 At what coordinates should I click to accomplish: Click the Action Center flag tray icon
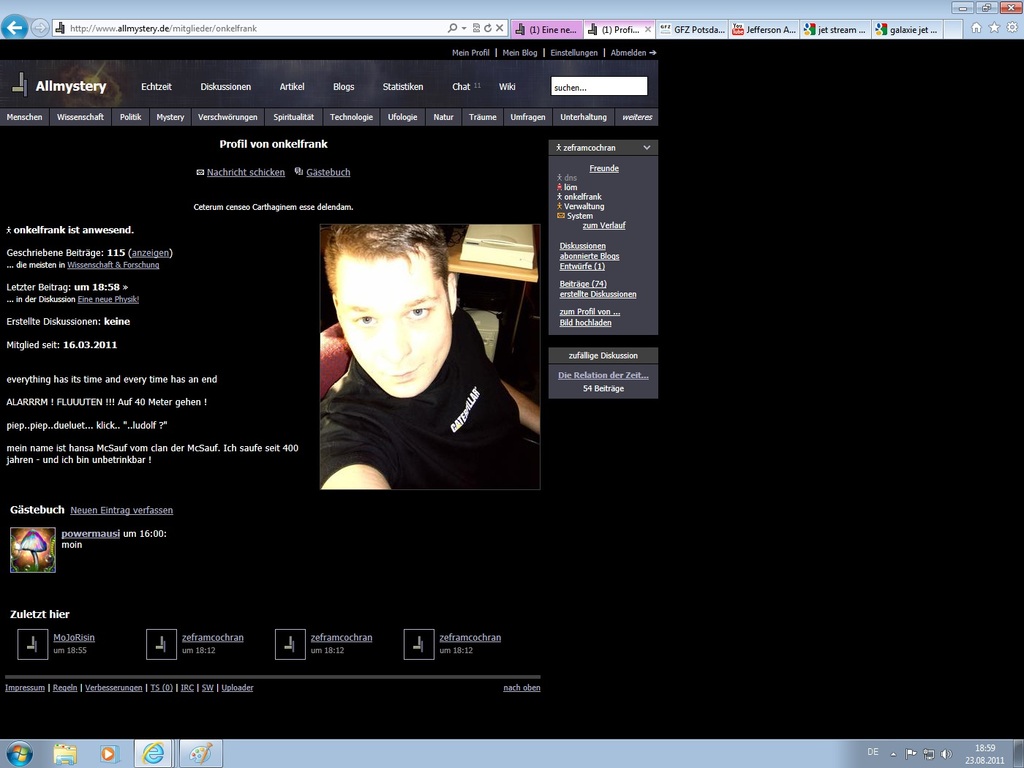coord(911,754)
